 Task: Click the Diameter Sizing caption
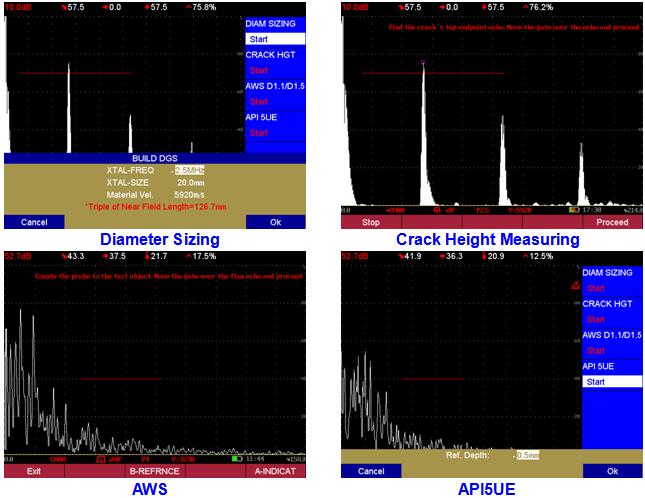[x=160, y=240]
